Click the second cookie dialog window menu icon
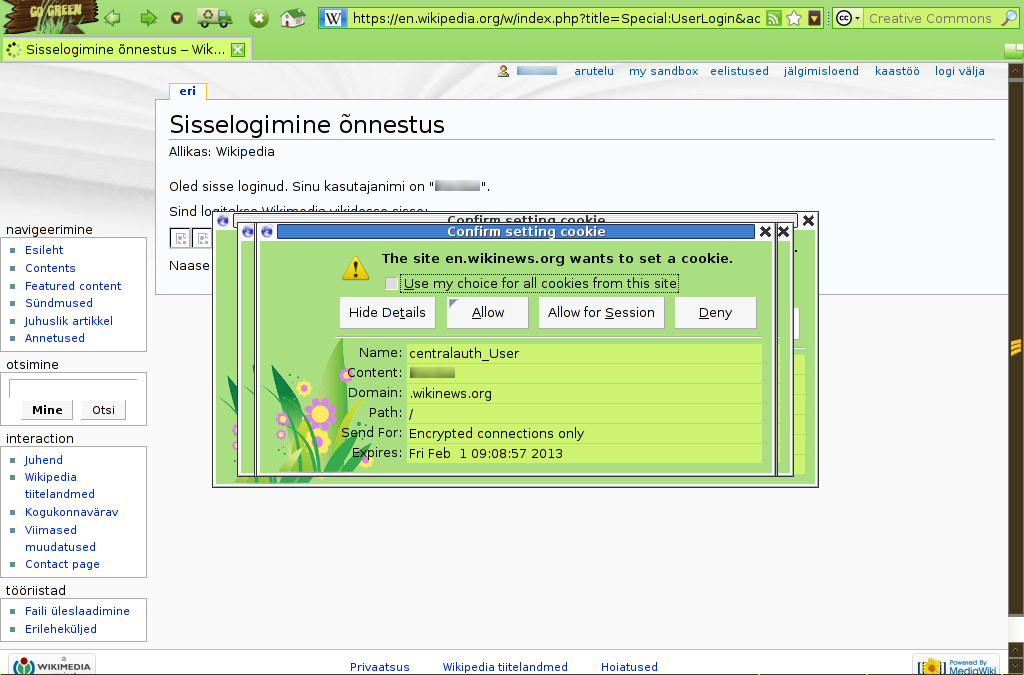 tap(248, 232)
